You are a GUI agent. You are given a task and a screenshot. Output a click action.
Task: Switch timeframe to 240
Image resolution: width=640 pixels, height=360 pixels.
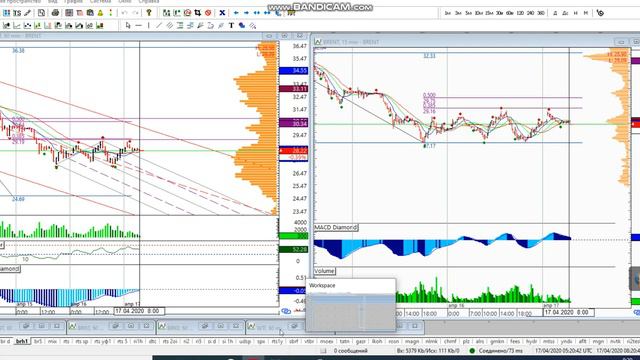pyautogui.click(x=530, y=13)
